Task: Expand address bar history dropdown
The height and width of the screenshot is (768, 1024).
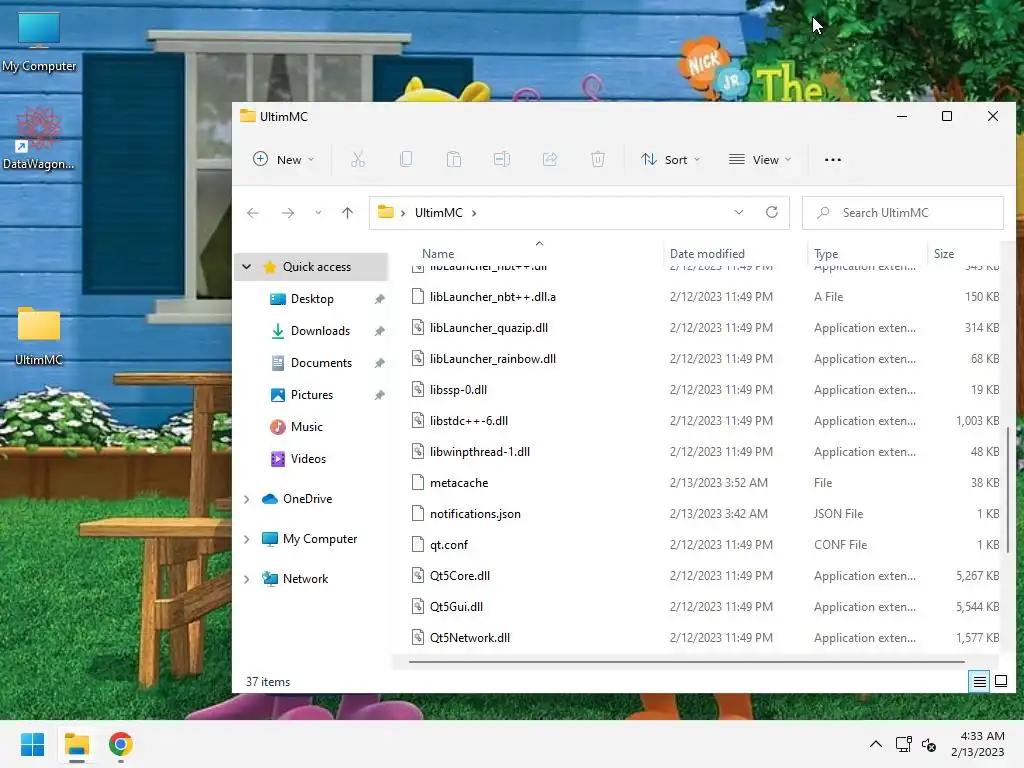Action: point(739,212)
